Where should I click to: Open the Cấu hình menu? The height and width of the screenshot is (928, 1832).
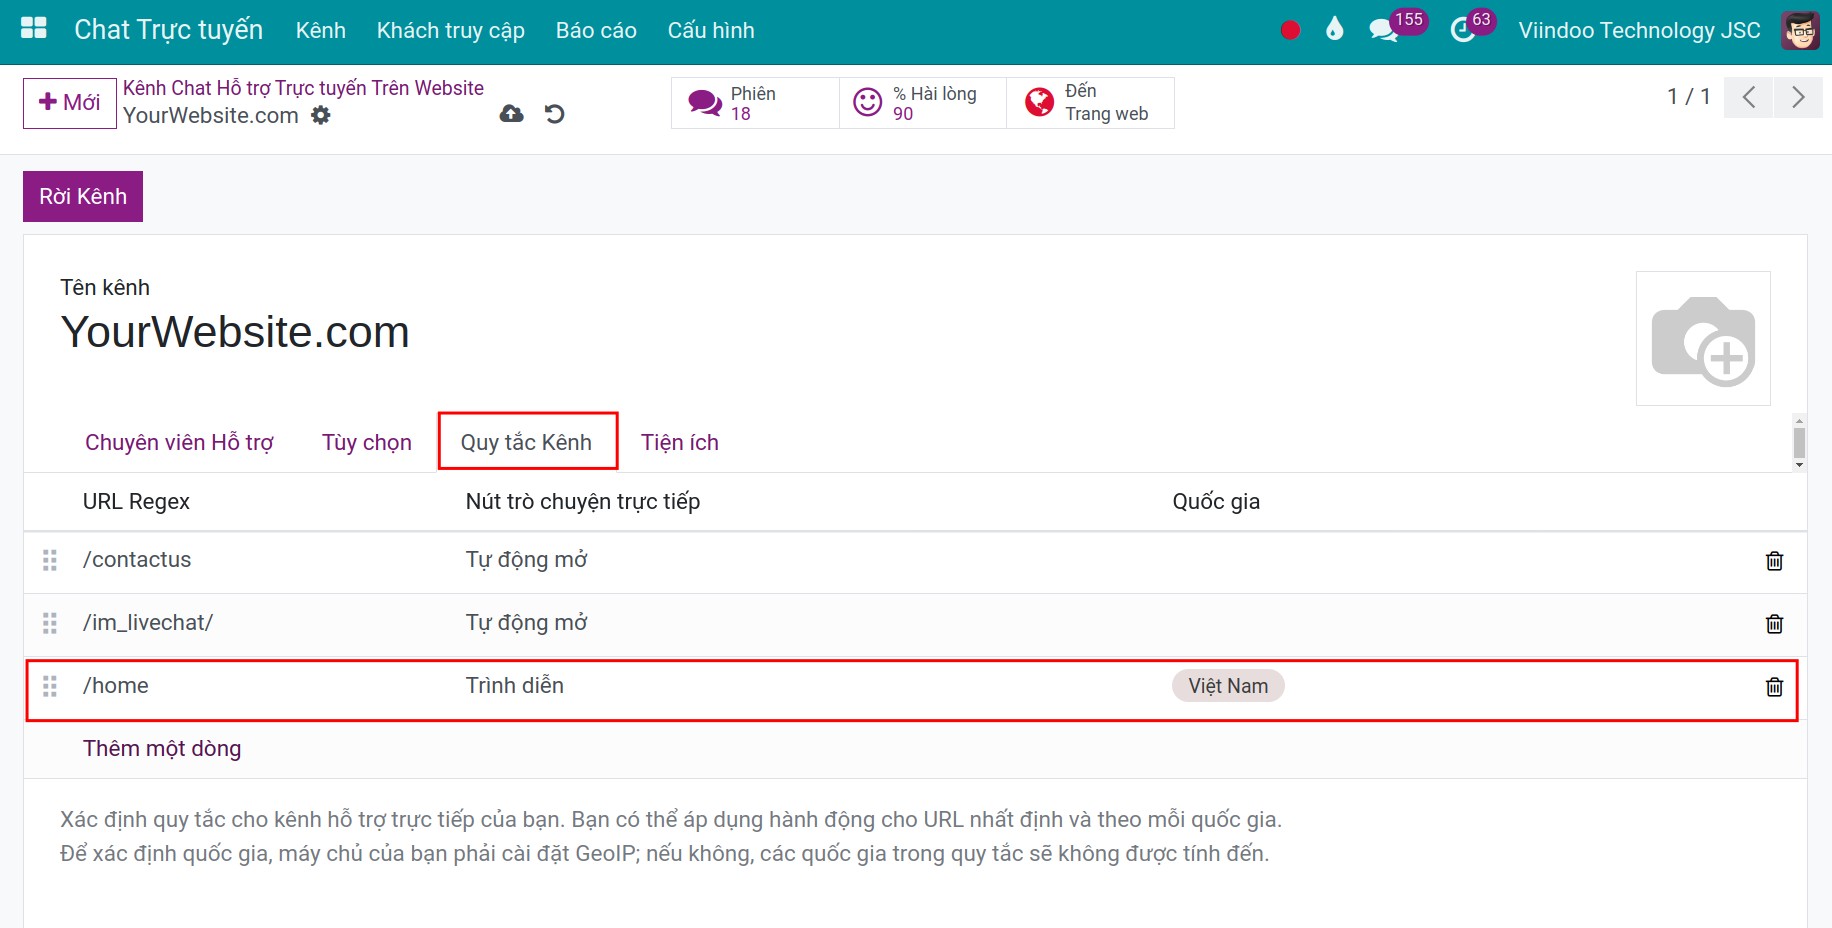point(710,31)
